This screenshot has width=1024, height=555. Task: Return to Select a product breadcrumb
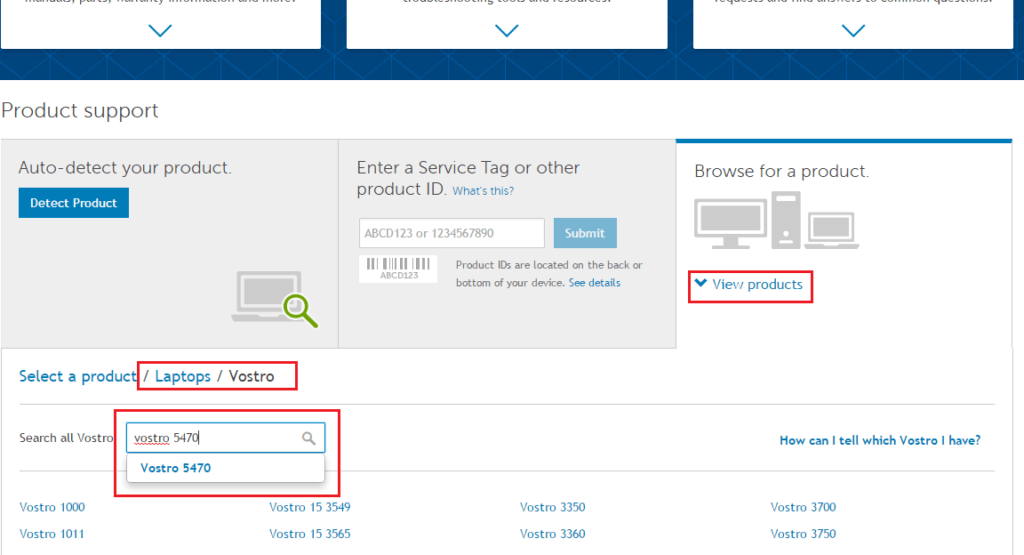(x=77, y=376)
